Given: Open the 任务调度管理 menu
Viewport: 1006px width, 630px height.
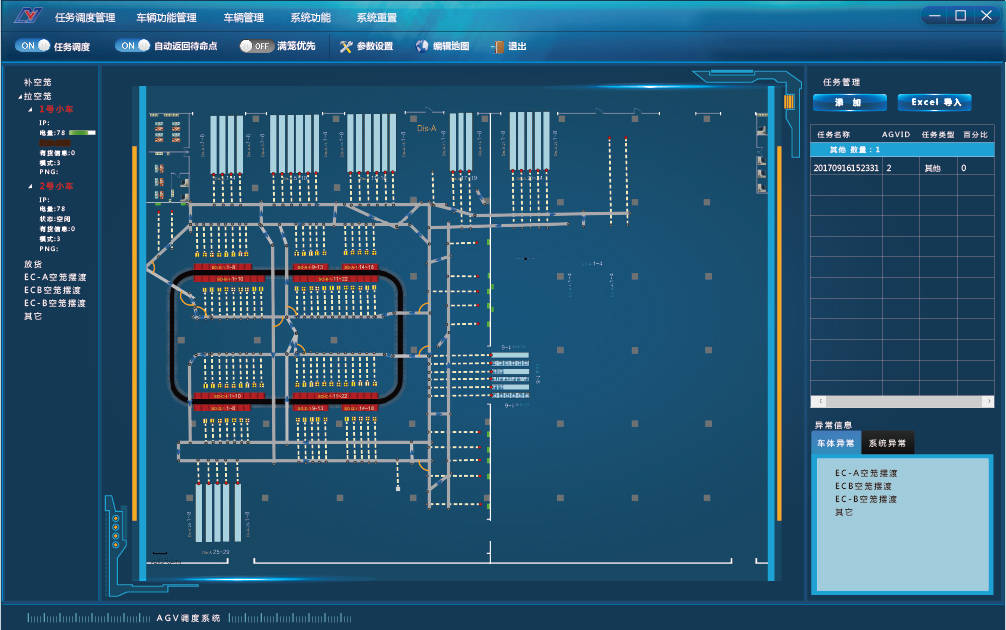Looking at the screenshot, I should [85, 18].
